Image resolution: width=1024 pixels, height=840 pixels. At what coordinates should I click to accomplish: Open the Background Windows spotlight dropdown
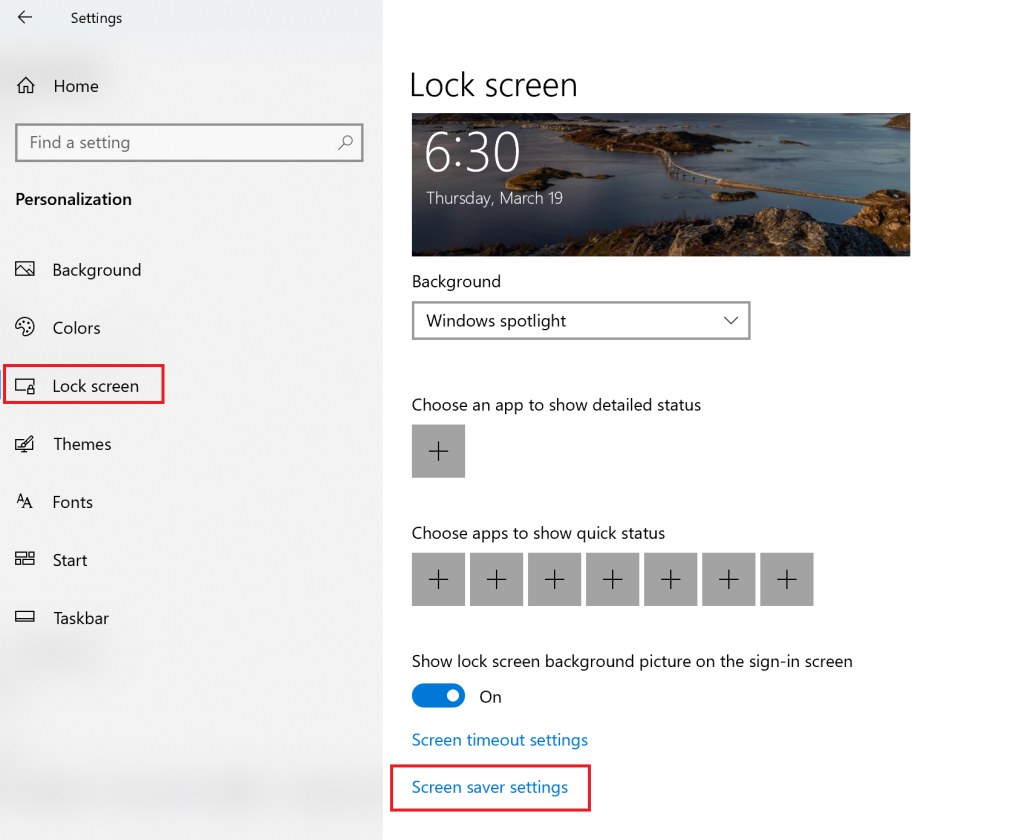pyautogui.click(x=581, y=321)
